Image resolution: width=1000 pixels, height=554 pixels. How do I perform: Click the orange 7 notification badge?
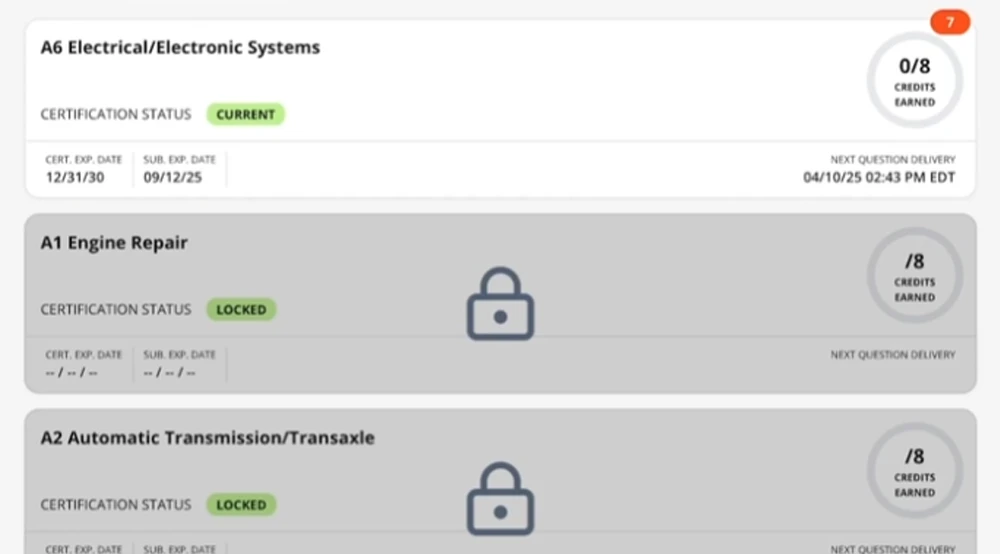[x=950, y=22]
